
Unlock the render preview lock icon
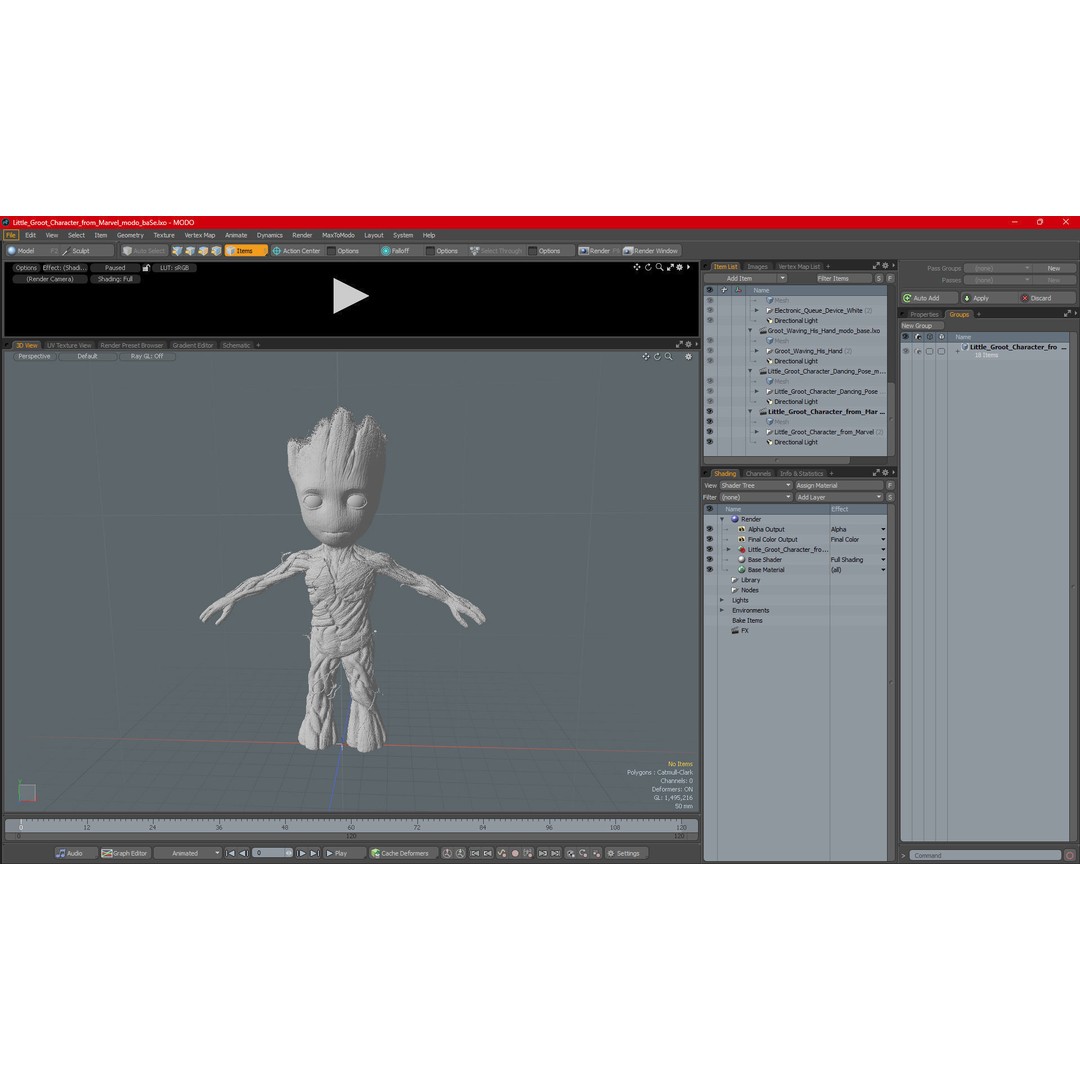pyautogui.click(x=146, y=268)
